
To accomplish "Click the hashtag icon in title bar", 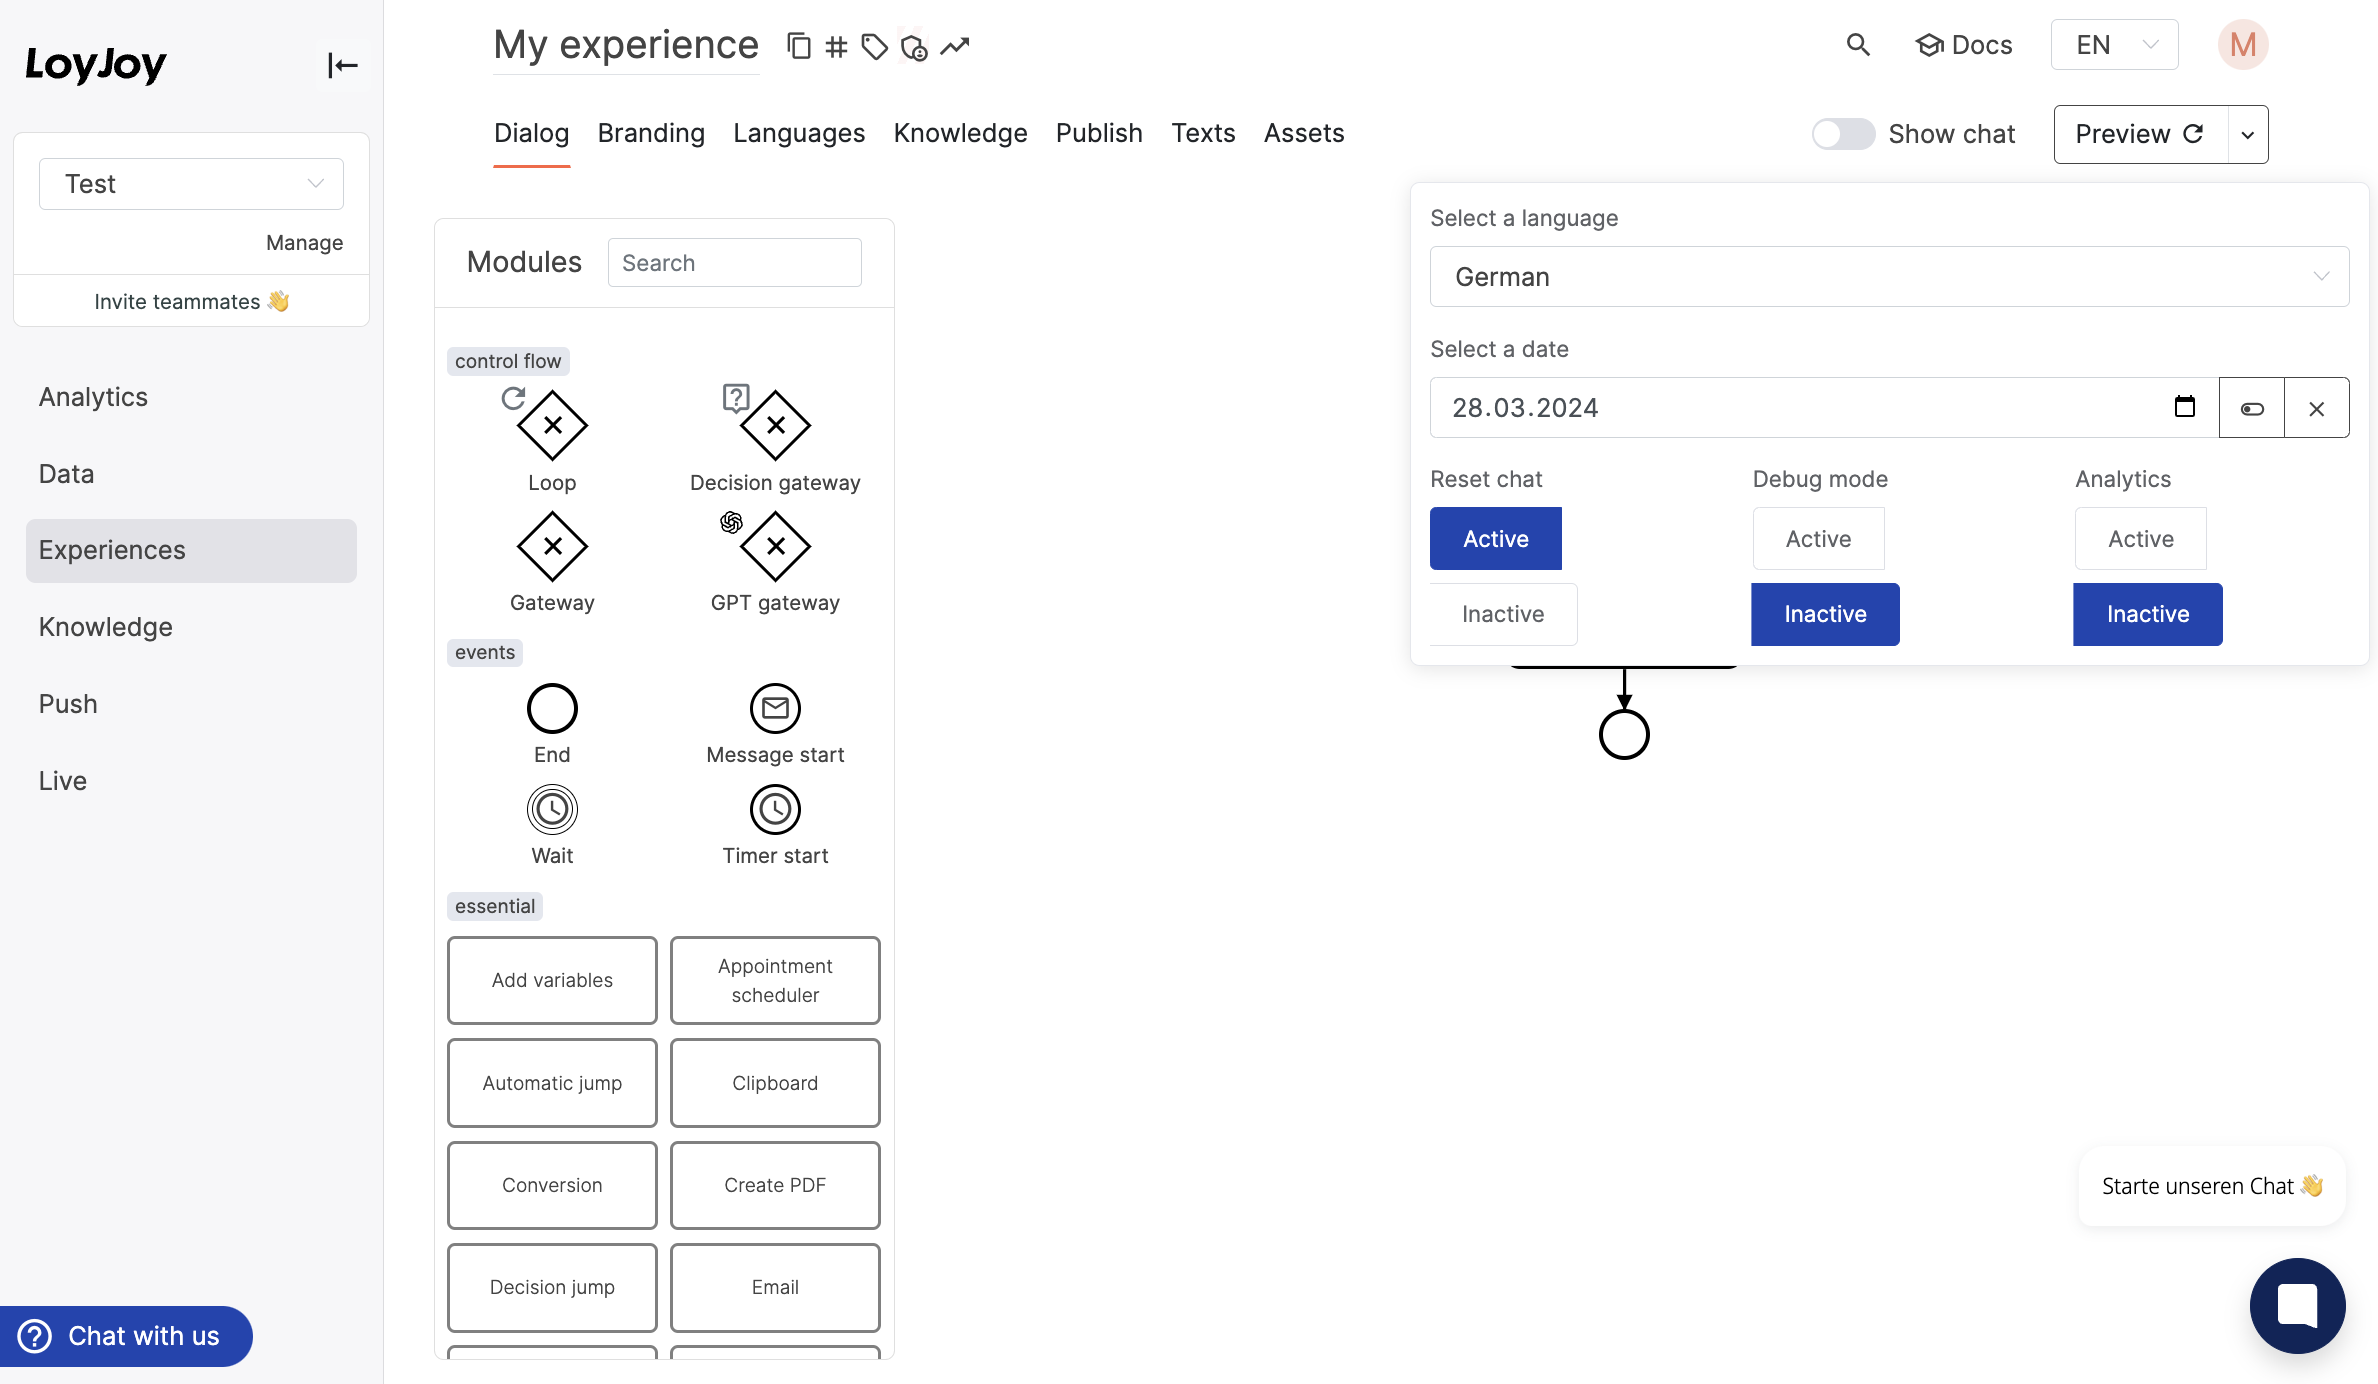I will (x=836, y=46).
